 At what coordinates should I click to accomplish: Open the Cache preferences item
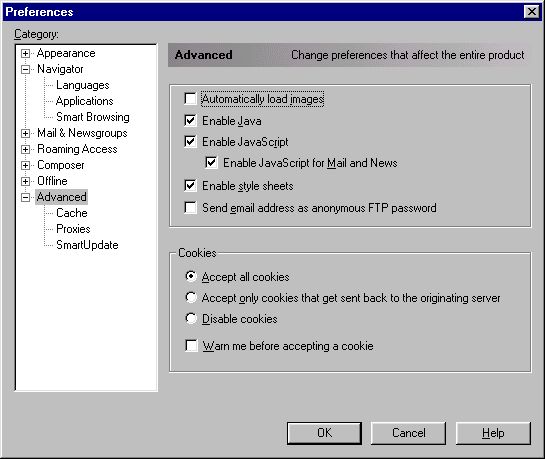72,213
